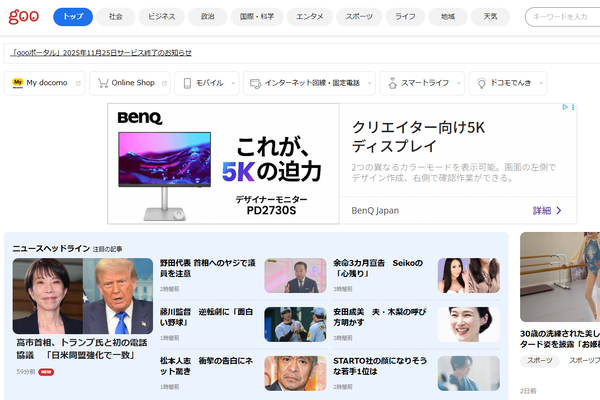Open the STARTO社の顔になりそうな若手 article
This screenshot has height=400, width=600.
pos(380,366)
